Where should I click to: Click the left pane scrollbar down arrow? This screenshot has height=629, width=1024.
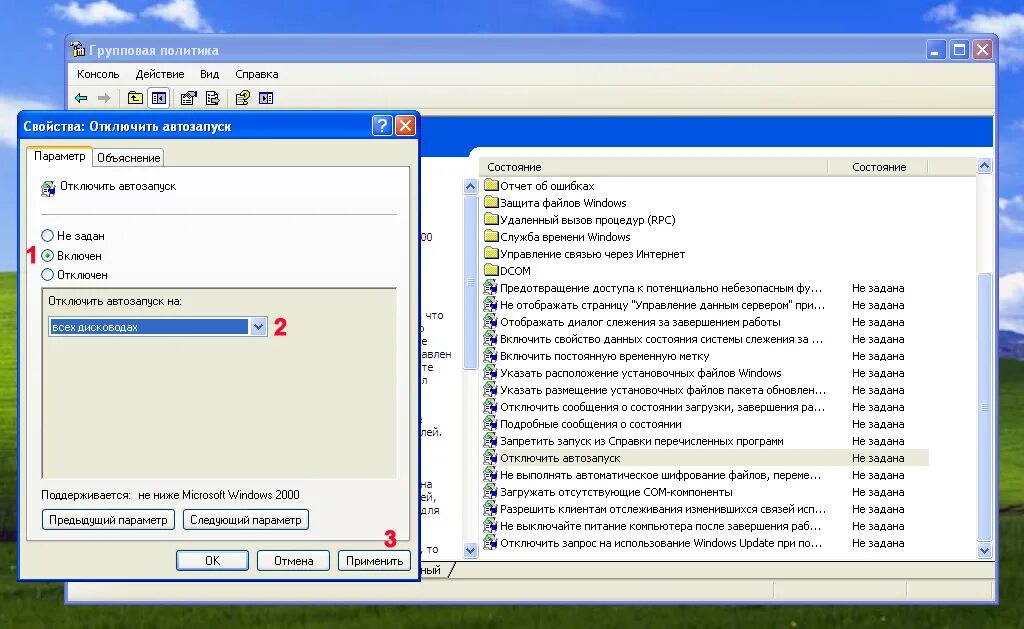coord(470,551)
